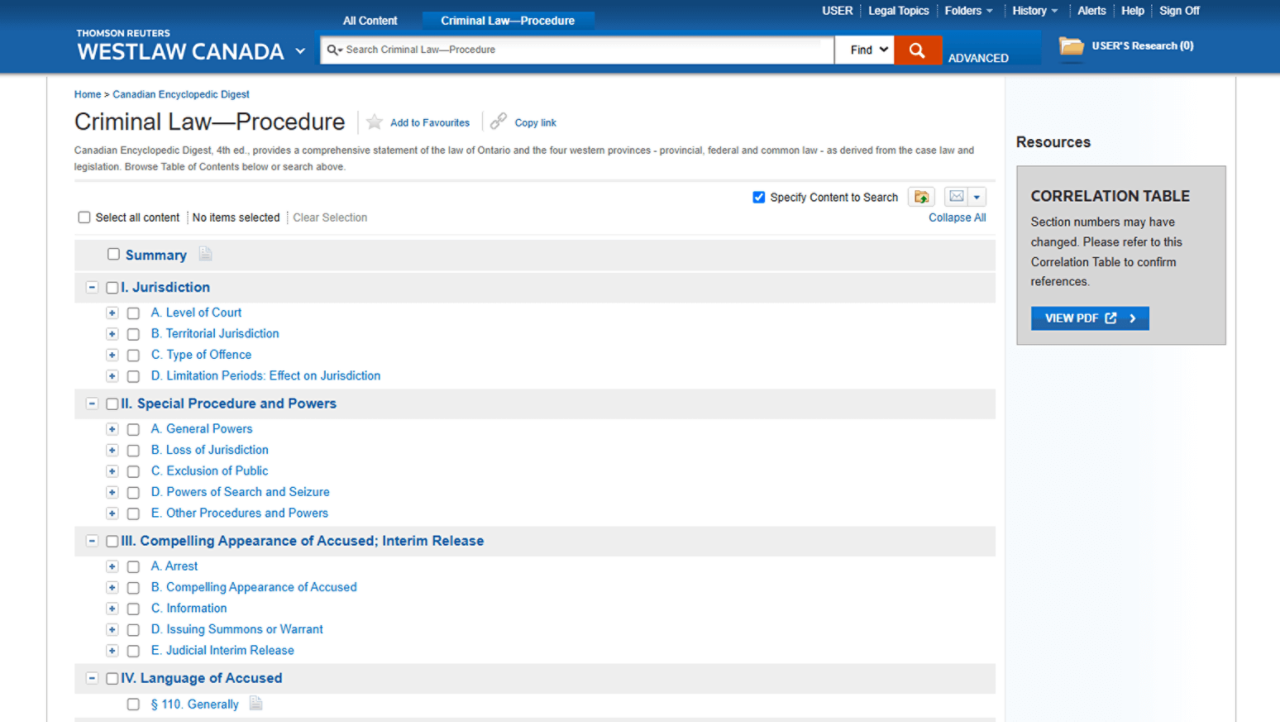Viewport: 1280px width, 722px height.
Task: Click the search magnifying glass icon
Action: coord(917,49)
